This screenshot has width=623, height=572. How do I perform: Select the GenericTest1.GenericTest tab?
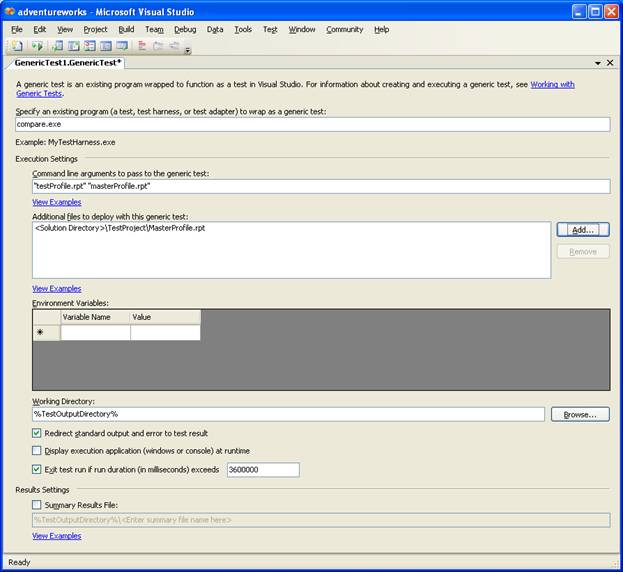(x=68, y=63)
